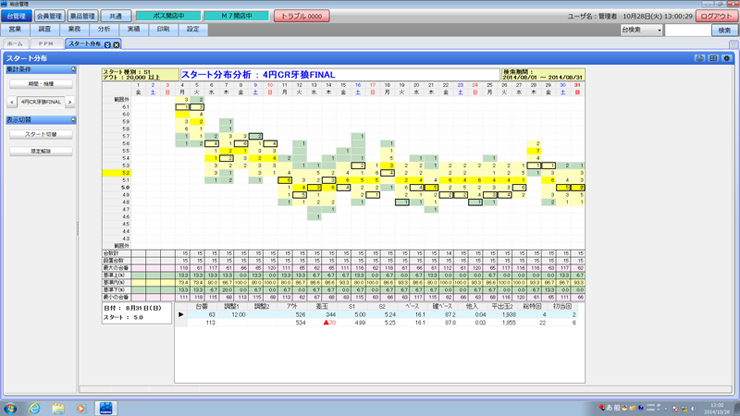Viewport: 740px width, 416px height.
Task: Click the grid layout icon in panel header
Action: (x=713, y=58)
